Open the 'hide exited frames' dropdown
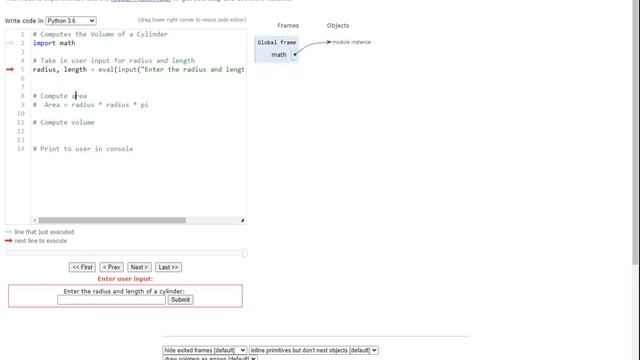 pos(204,350)
